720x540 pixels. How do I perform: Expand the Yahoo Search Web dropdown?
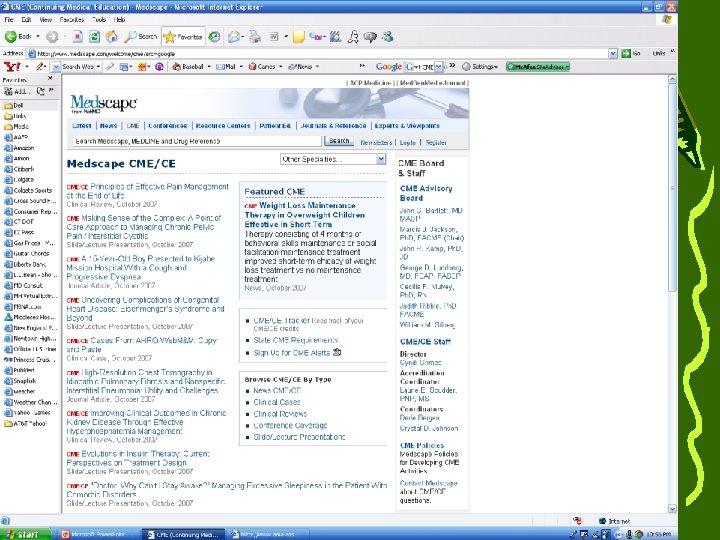click(x=98, y=67)
